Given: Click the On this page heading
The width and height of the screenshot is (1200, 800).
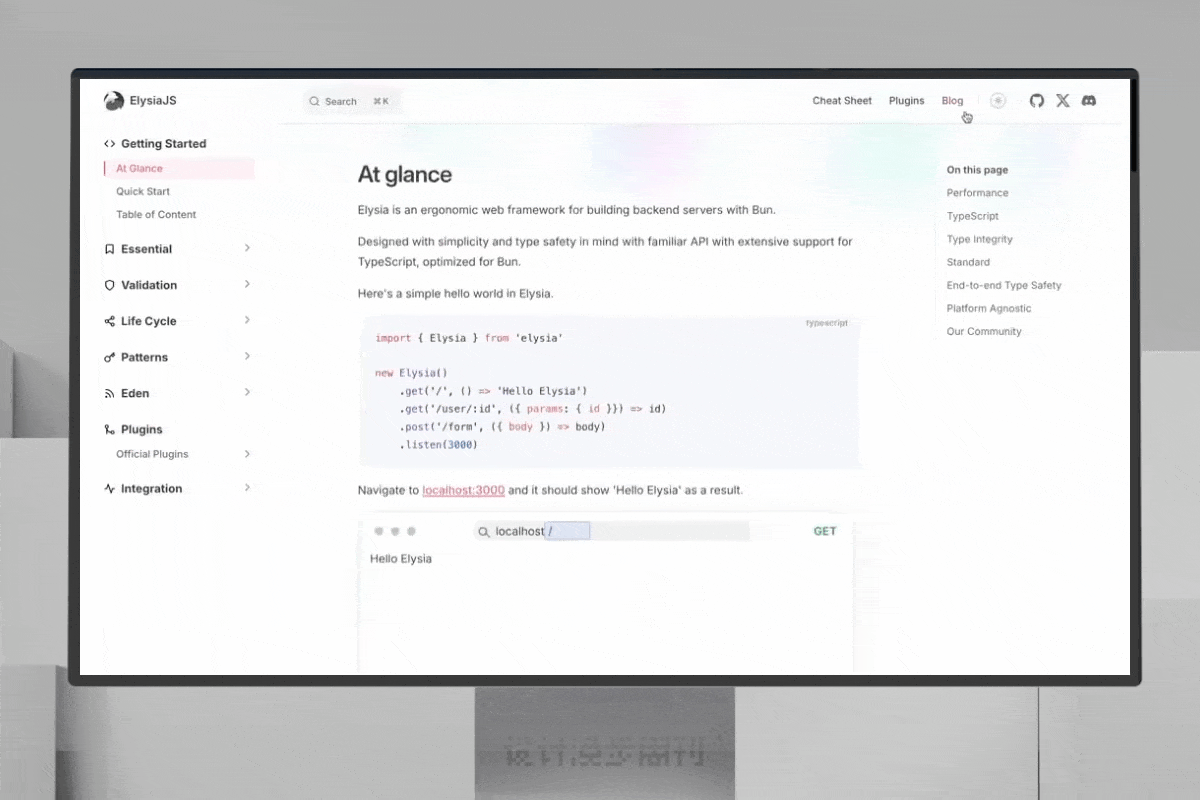Looking at the screenshot, I should pos(977,170).
